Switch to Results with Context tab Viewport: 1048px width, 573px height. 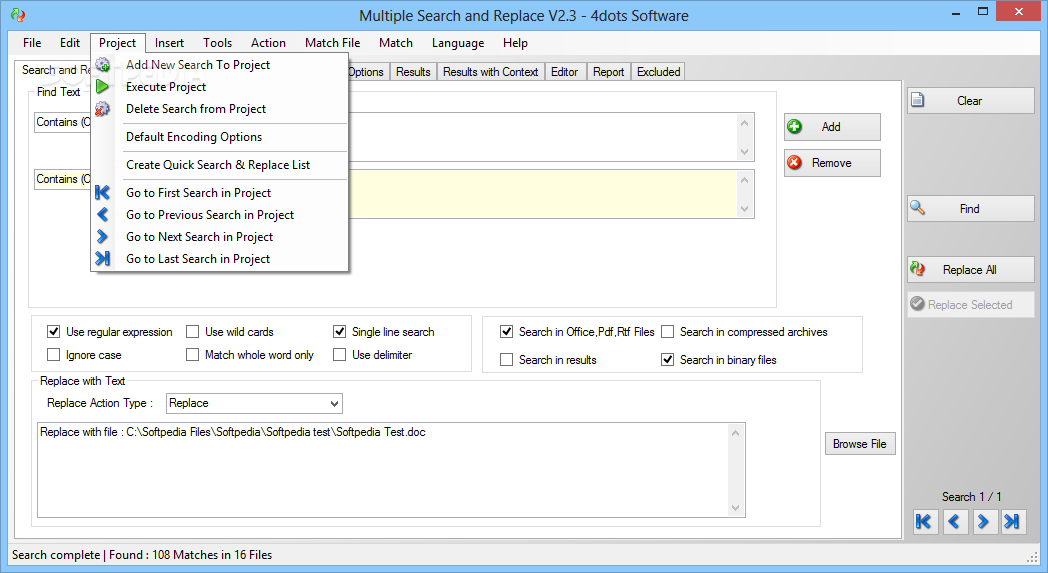pyautogui.click(x=491, y=72)
